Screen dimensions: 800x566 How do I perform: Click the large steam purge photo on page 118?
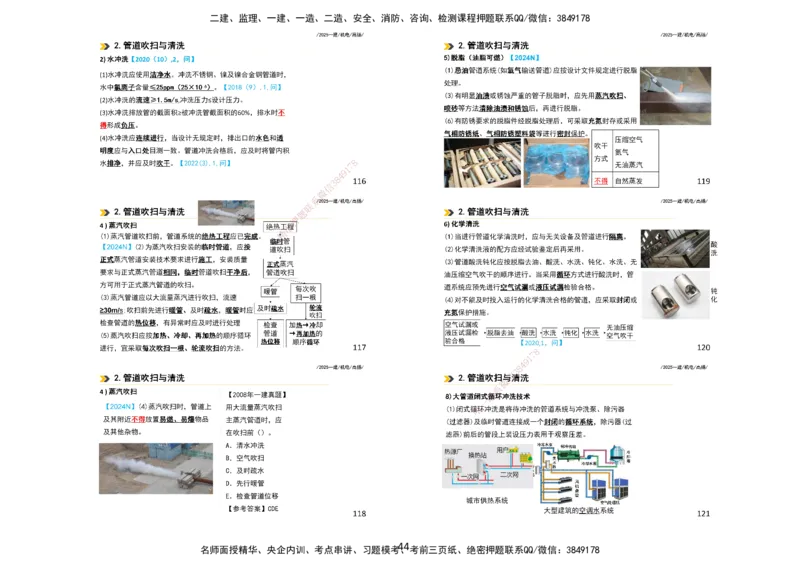[156, 468]
